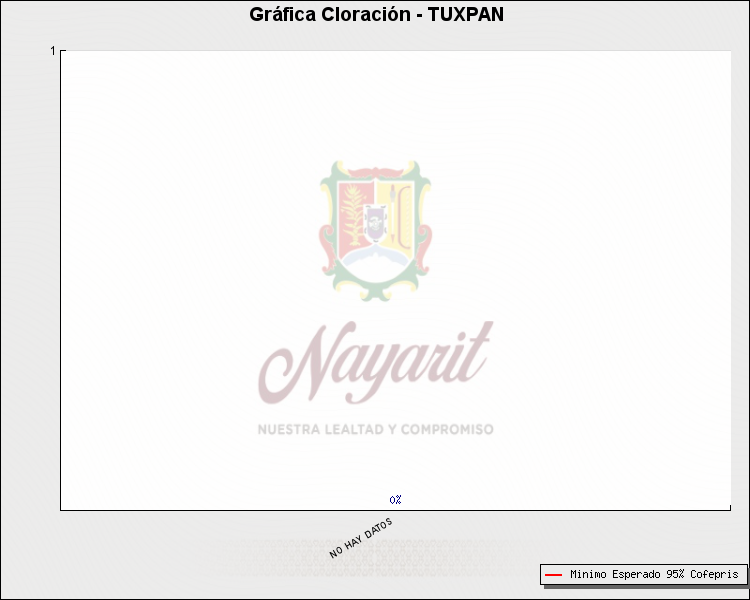Select the cursive Nayarit logo text
Viewport: 750px width, 600px height.
coord(375,362)
